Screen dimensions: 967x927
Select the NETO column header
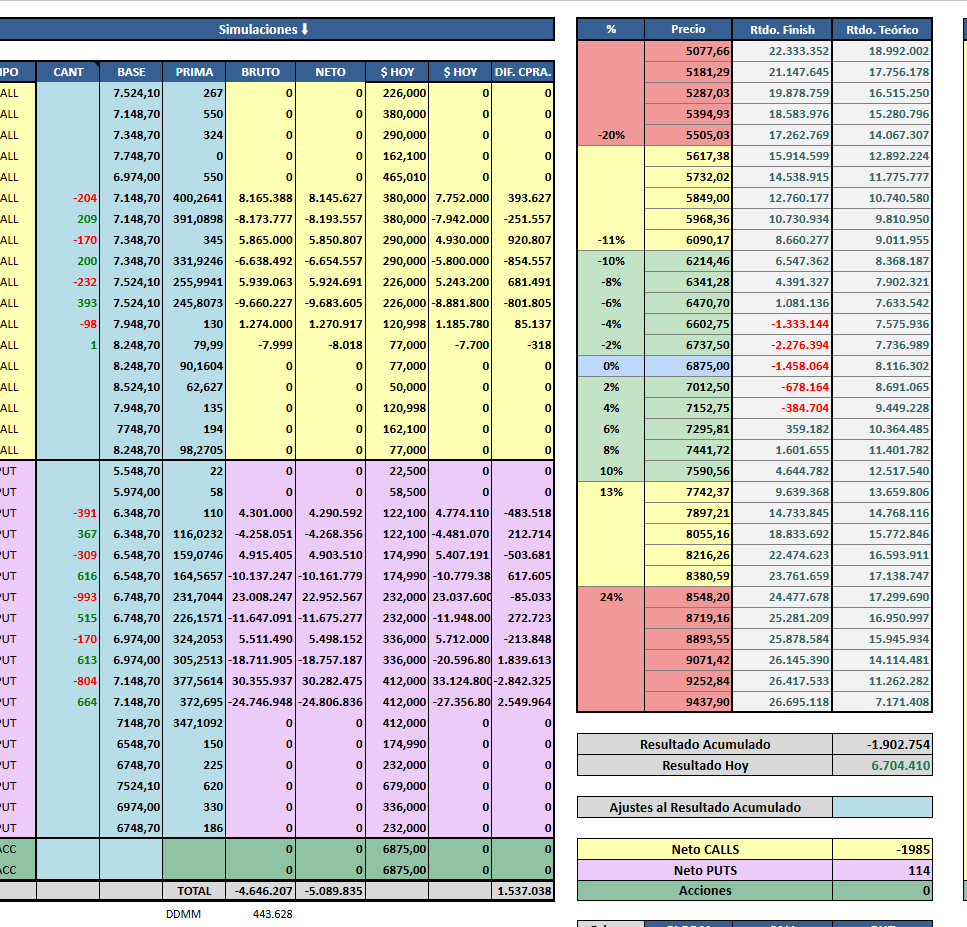click(x=331, y=72)
